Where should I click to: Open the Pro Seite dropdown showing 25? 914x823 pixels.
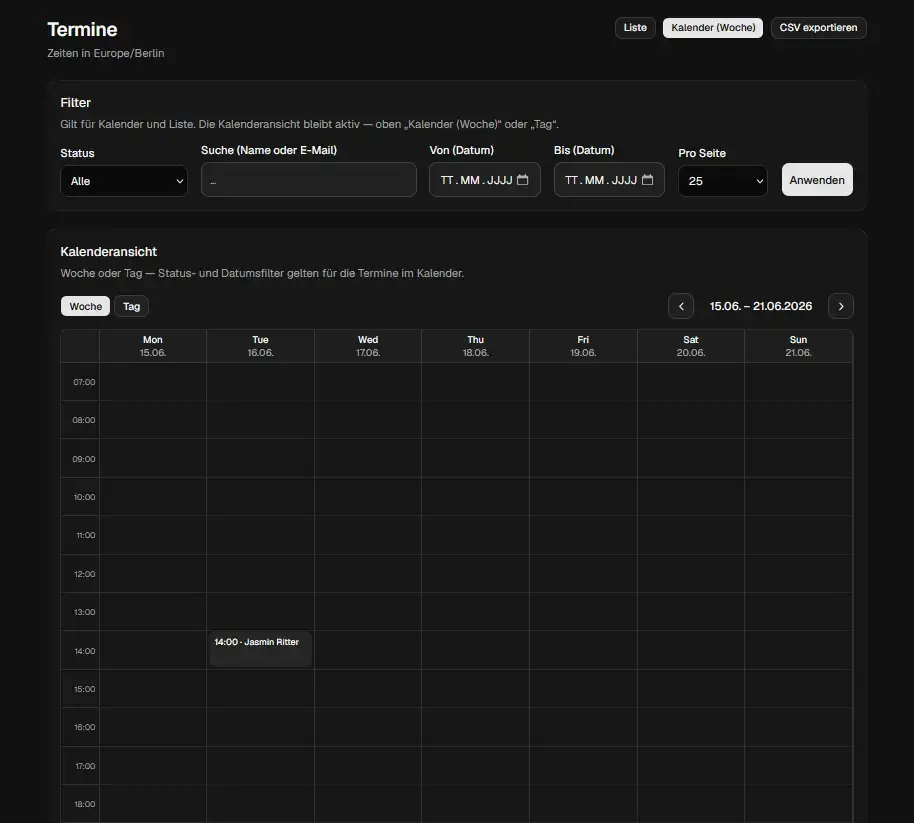coord(722,181)
